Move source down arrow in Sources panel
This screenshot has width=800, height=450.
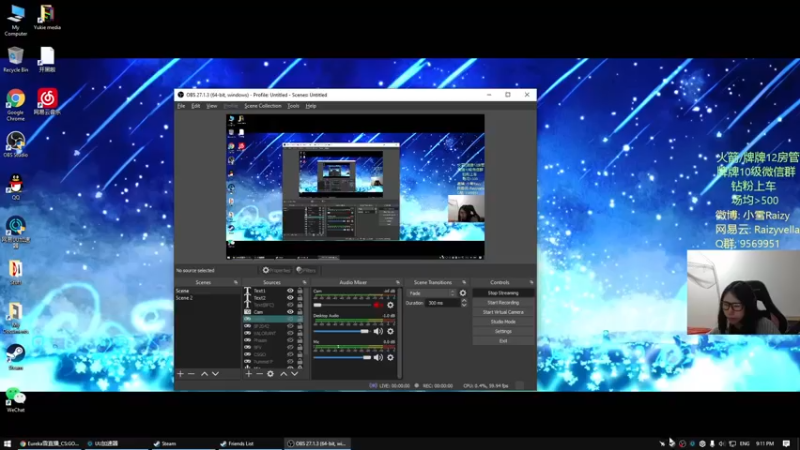click(x=294, y=374)
